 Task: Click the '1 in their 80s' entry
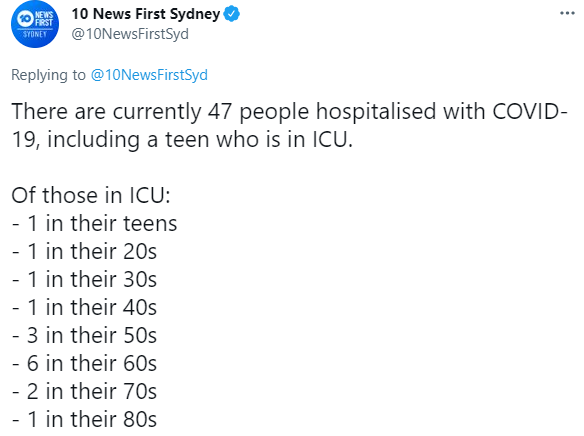(85, 419)
